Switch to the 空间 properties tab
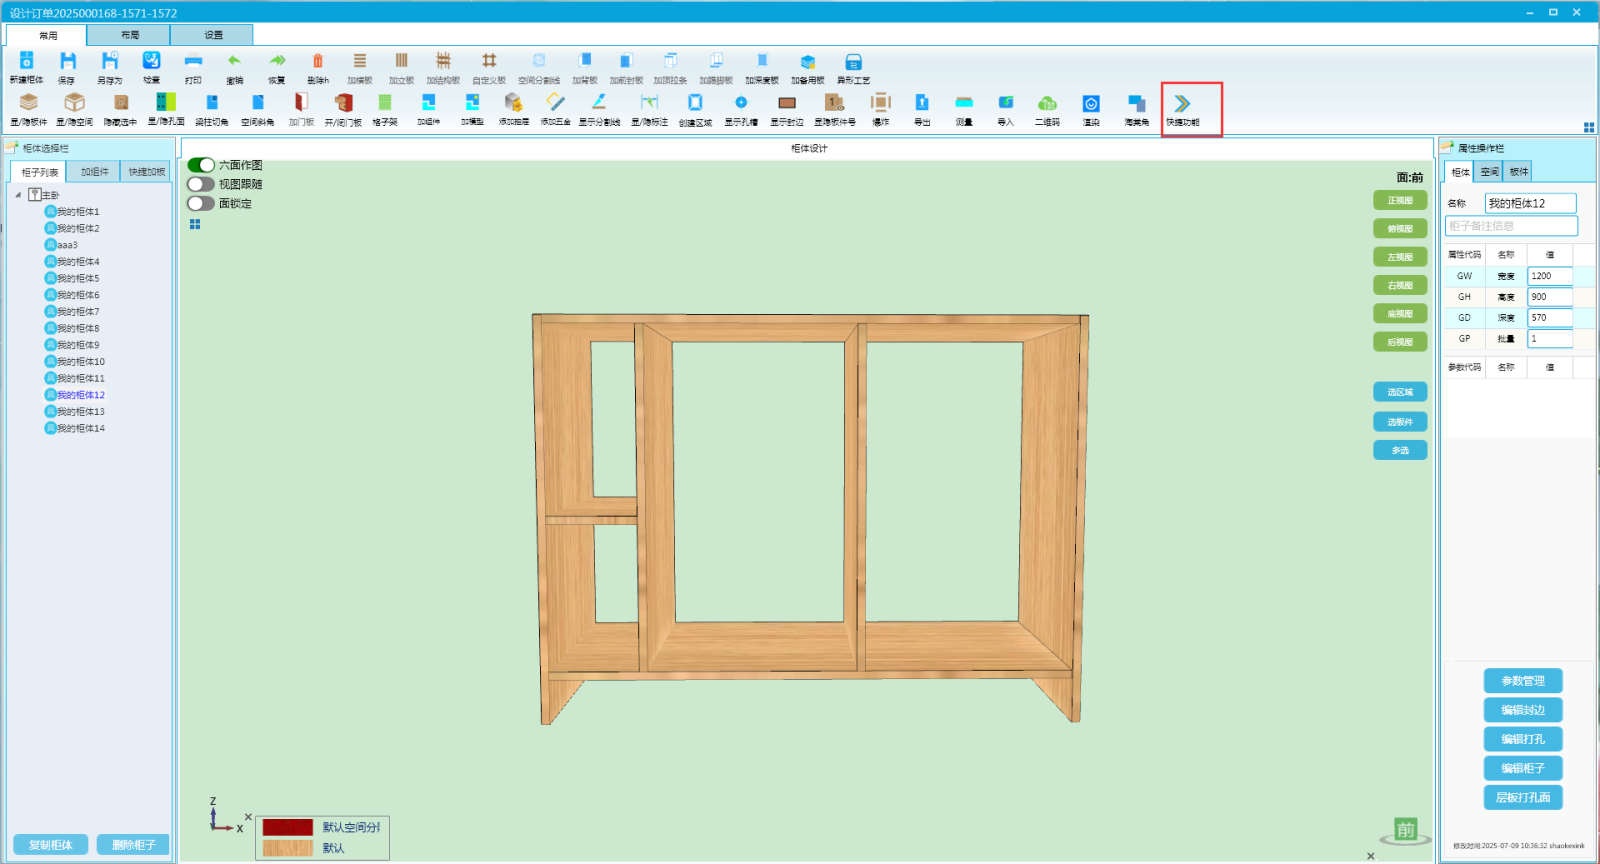Screen dimensions: 1600x864 click(x=1489, y=172)
